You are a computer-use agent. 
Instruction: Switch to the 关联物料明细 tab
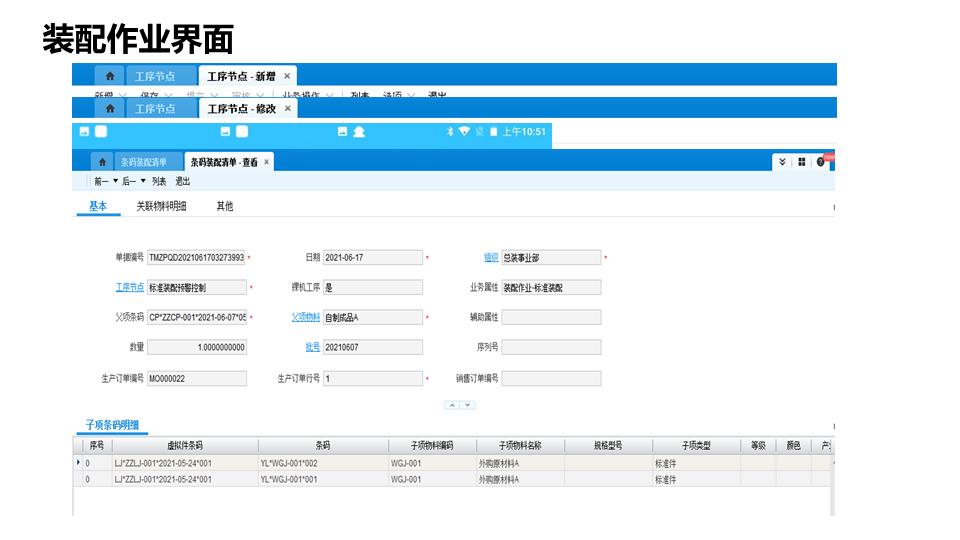(x=161, y=206)
